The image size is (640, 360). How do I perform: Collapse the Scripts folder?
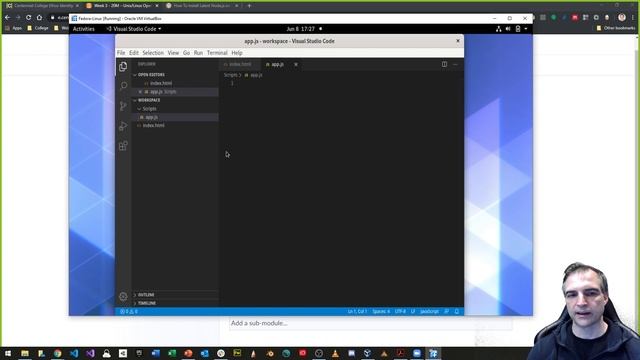click(x=176, y=109)
